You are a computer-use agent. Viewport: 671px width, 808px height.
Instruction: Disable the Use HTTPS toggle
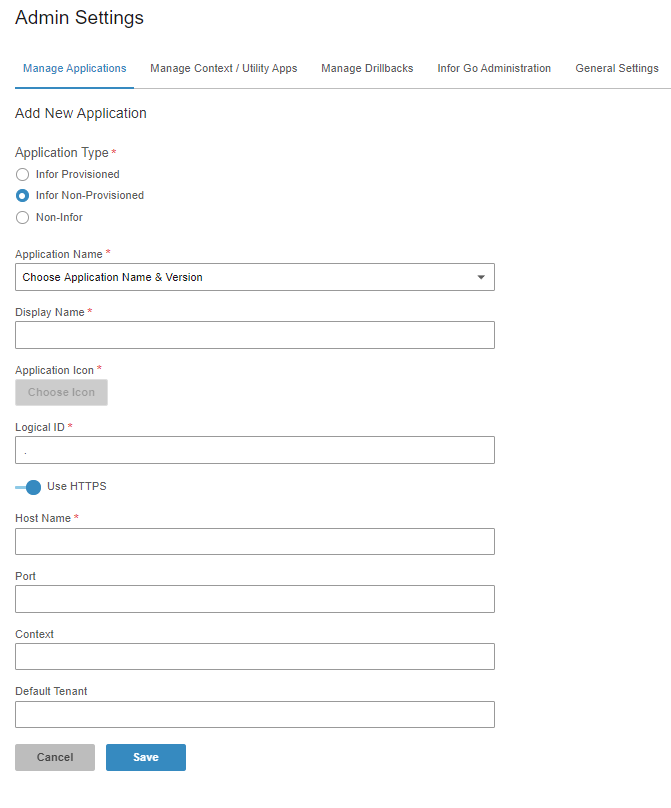click(x=27, y=487)
